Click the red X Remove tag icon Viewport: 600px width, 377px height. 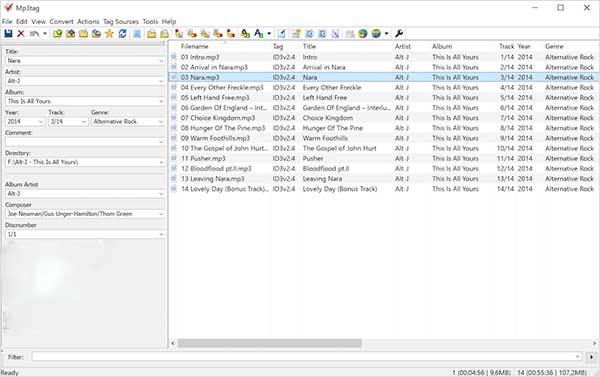tap(21, 34)
